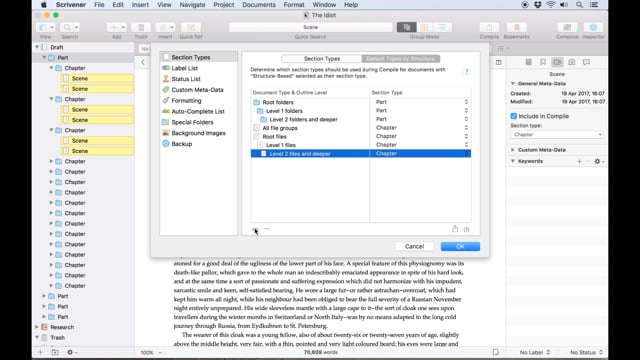Open the Metadata tab in the Inspector
Viewport: 640px width, 360px height.
(x=557, y=62)
